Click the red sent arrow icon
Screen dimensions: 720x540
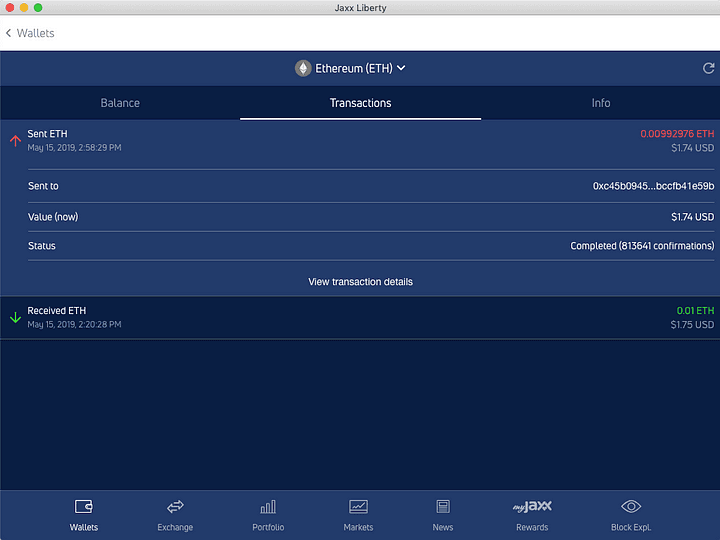(x=15, y=141)
